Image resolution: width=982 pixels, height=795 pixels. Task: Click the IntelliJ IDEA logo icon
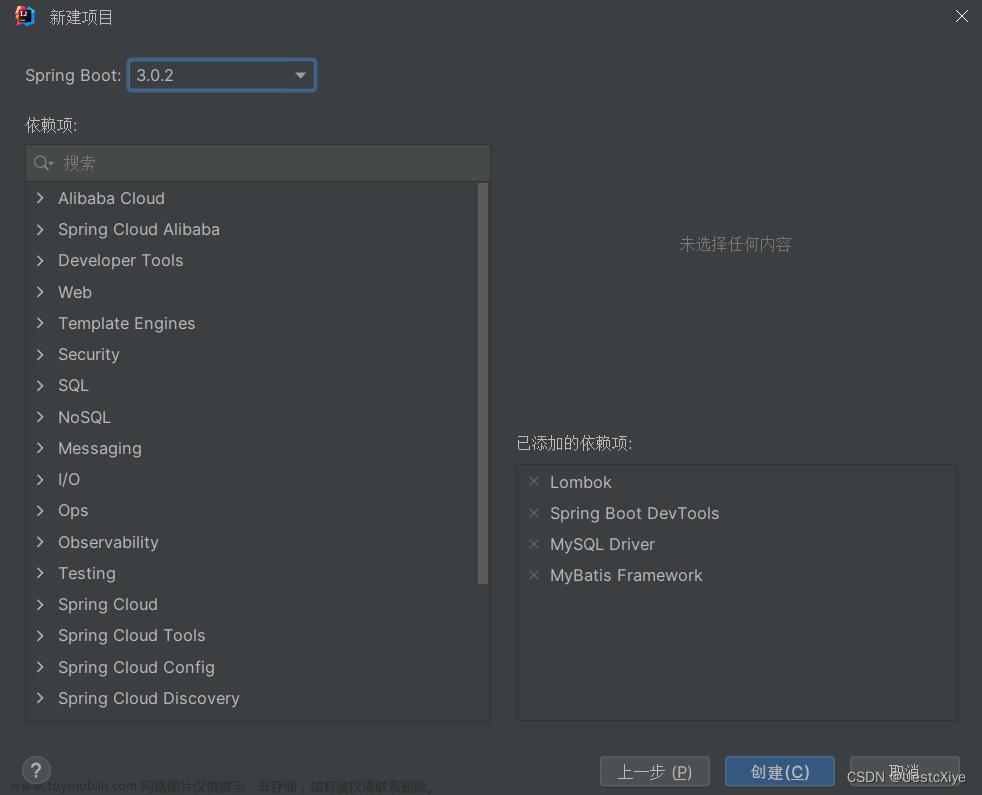pyautogui.click(x=24, y=16)
